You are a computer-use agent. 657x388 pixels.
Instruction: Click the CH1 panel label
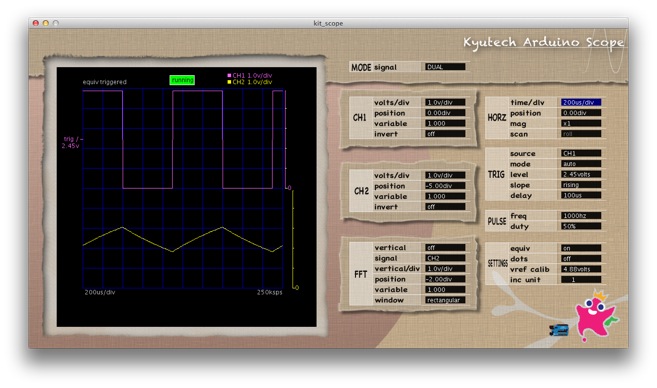click(x=360, y=118)
